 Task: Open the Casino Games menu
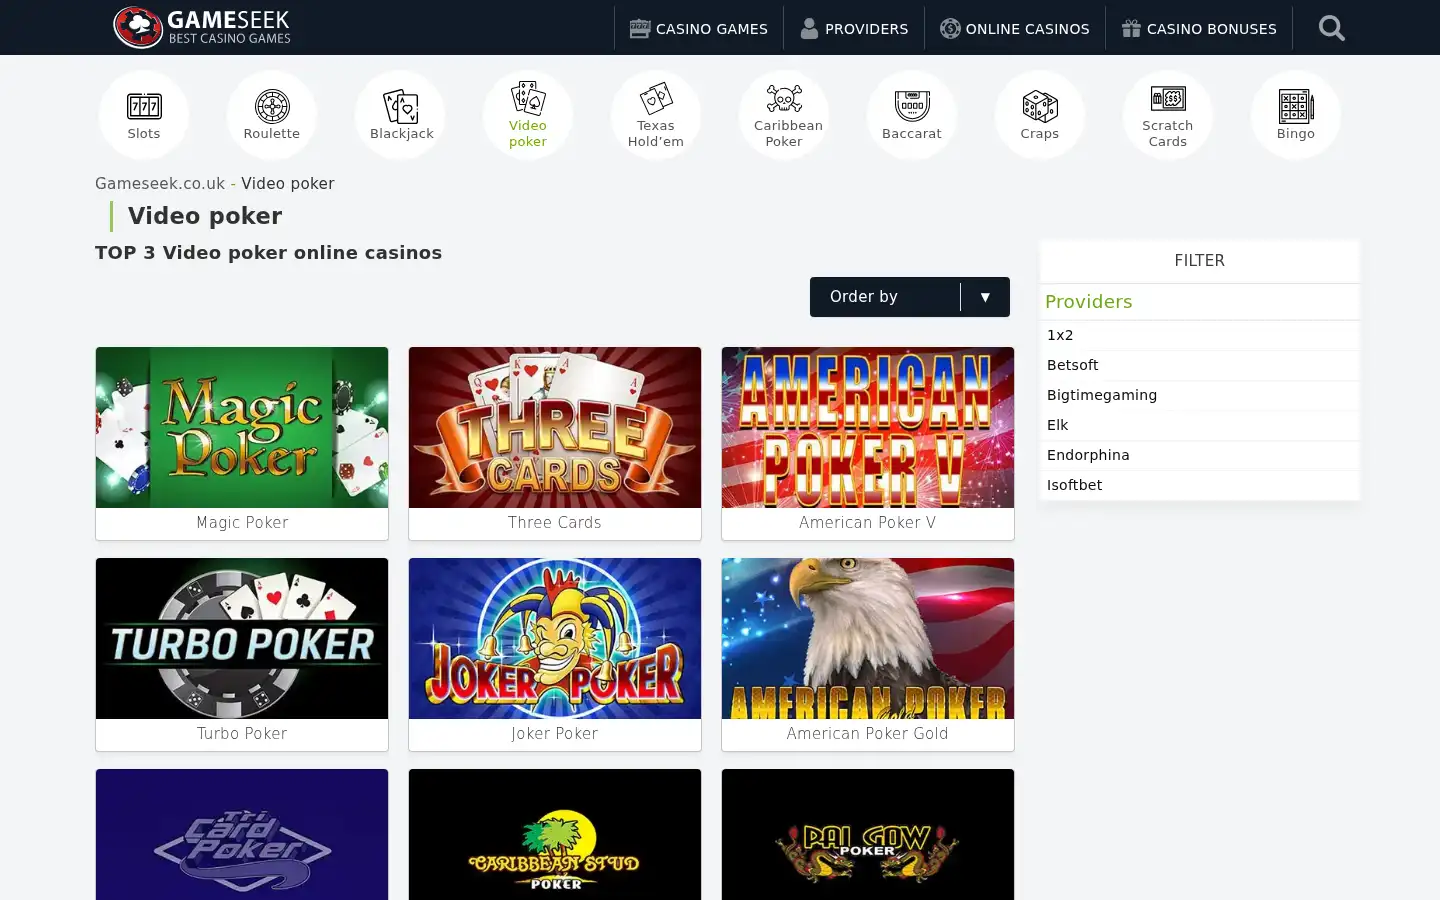click(x=699, y=28)
